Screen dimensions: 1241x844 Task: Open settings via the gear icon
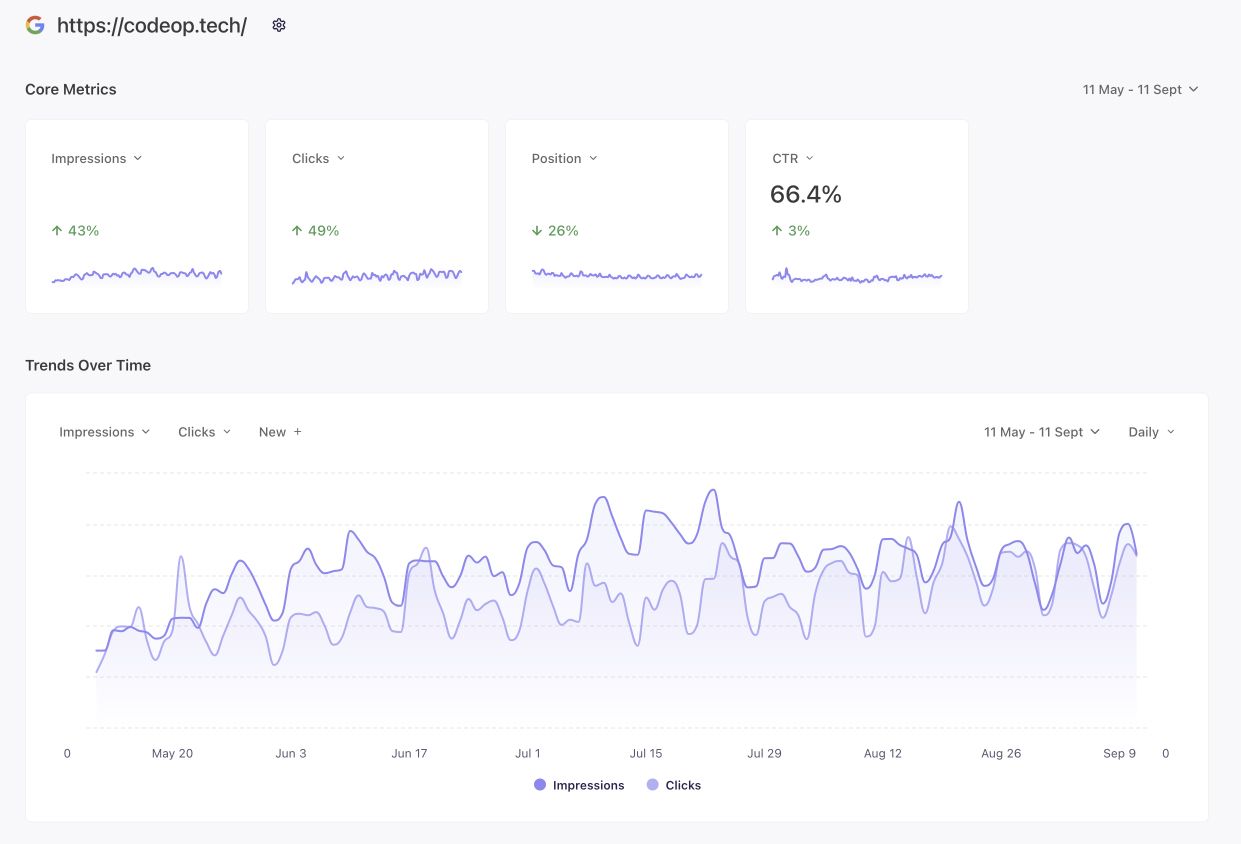tap(279, 25)
